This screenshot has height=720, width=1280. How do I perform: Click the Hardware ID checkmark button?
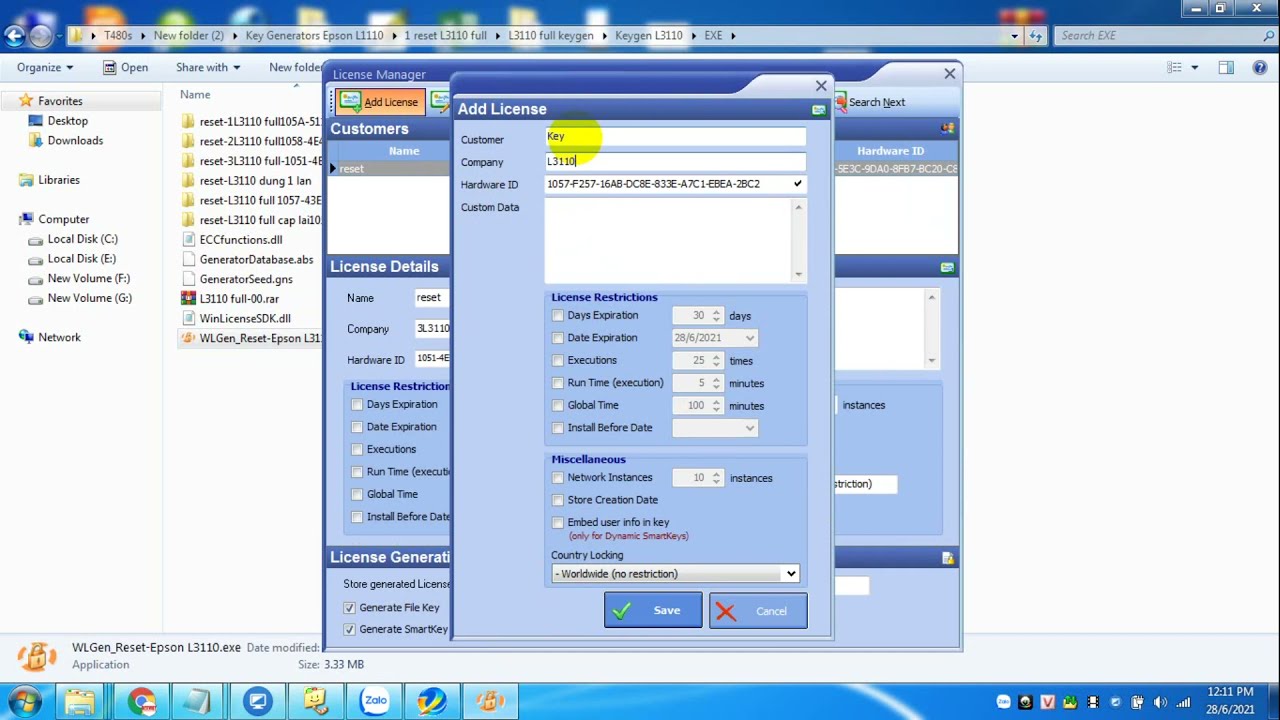(797, 184)
